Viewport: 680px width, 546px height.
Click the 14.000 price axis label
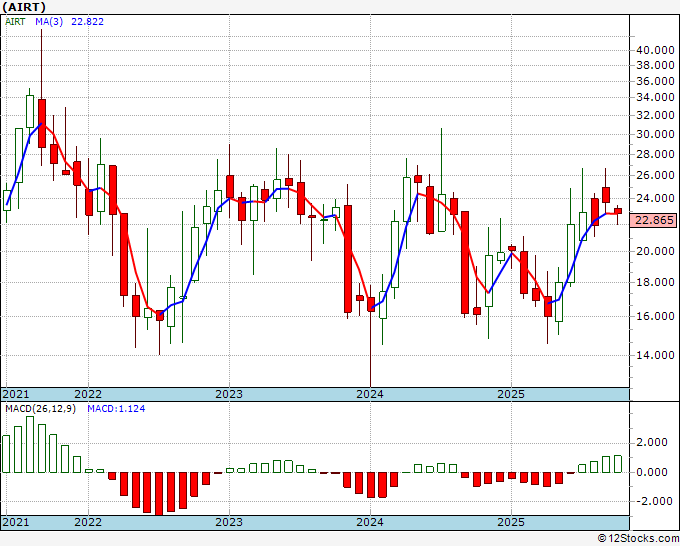pos(654,355)
